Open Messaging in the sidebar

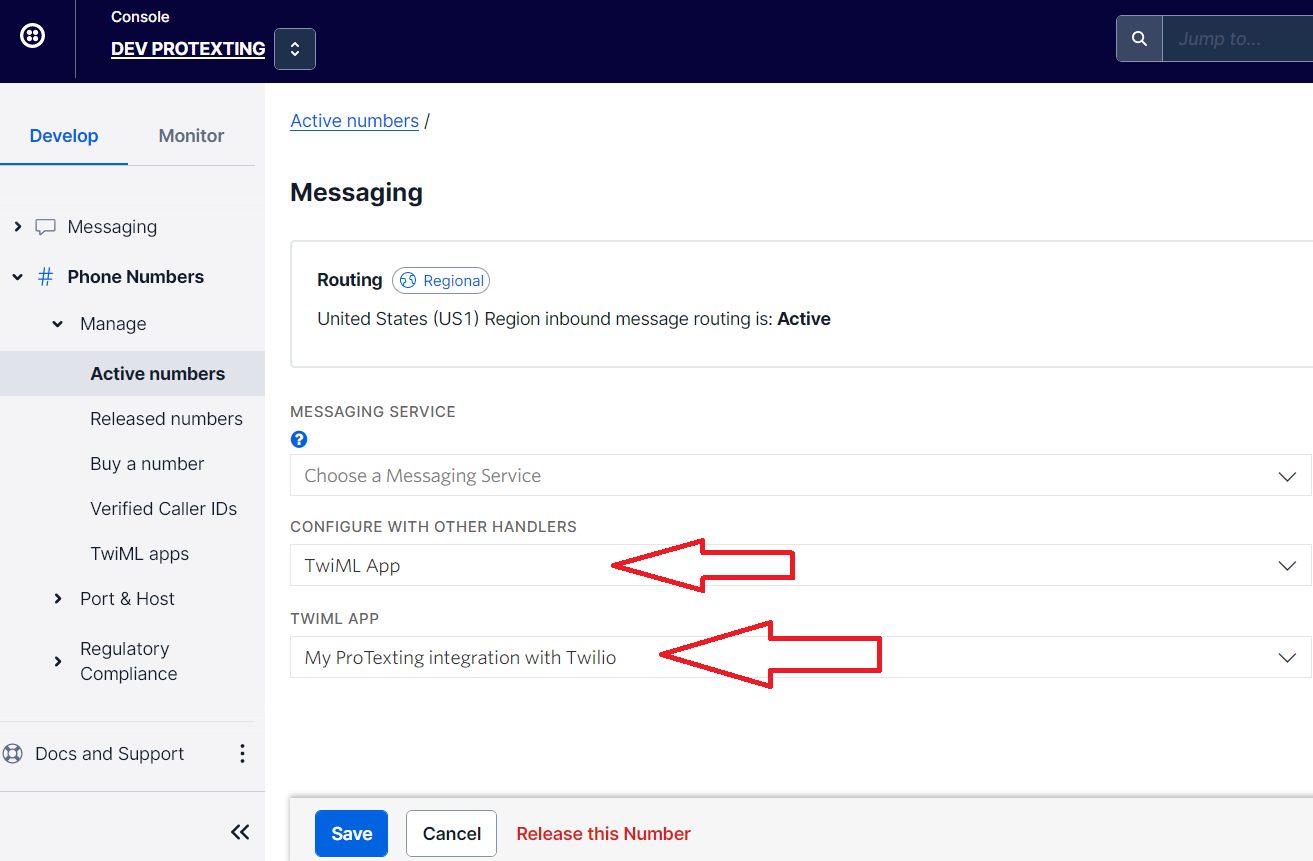point(112,227)
